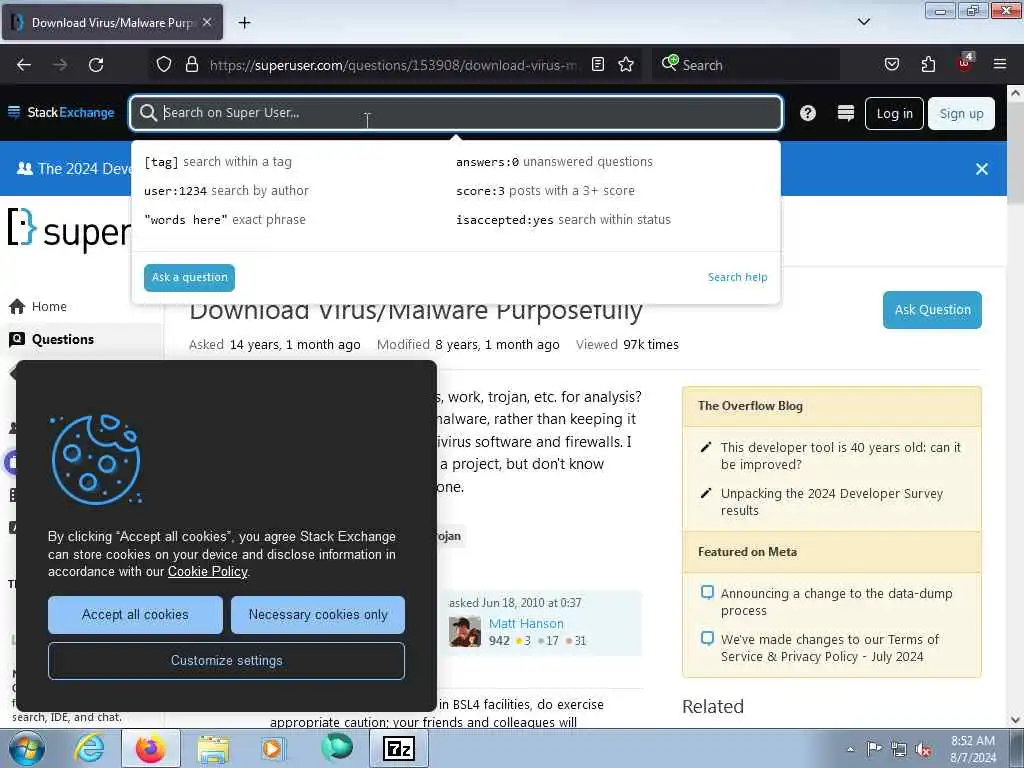Click the "user:1234 search by author" hint

227,191
